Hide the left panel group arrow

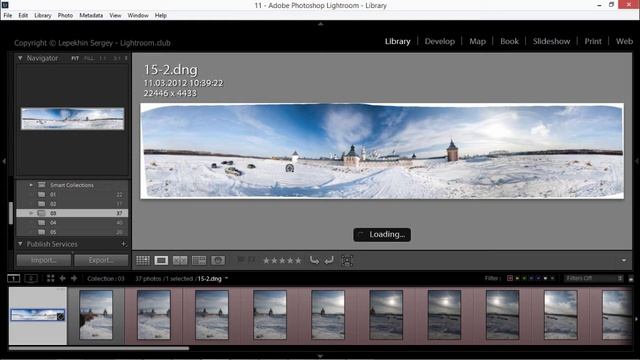(x=4, y=161)
